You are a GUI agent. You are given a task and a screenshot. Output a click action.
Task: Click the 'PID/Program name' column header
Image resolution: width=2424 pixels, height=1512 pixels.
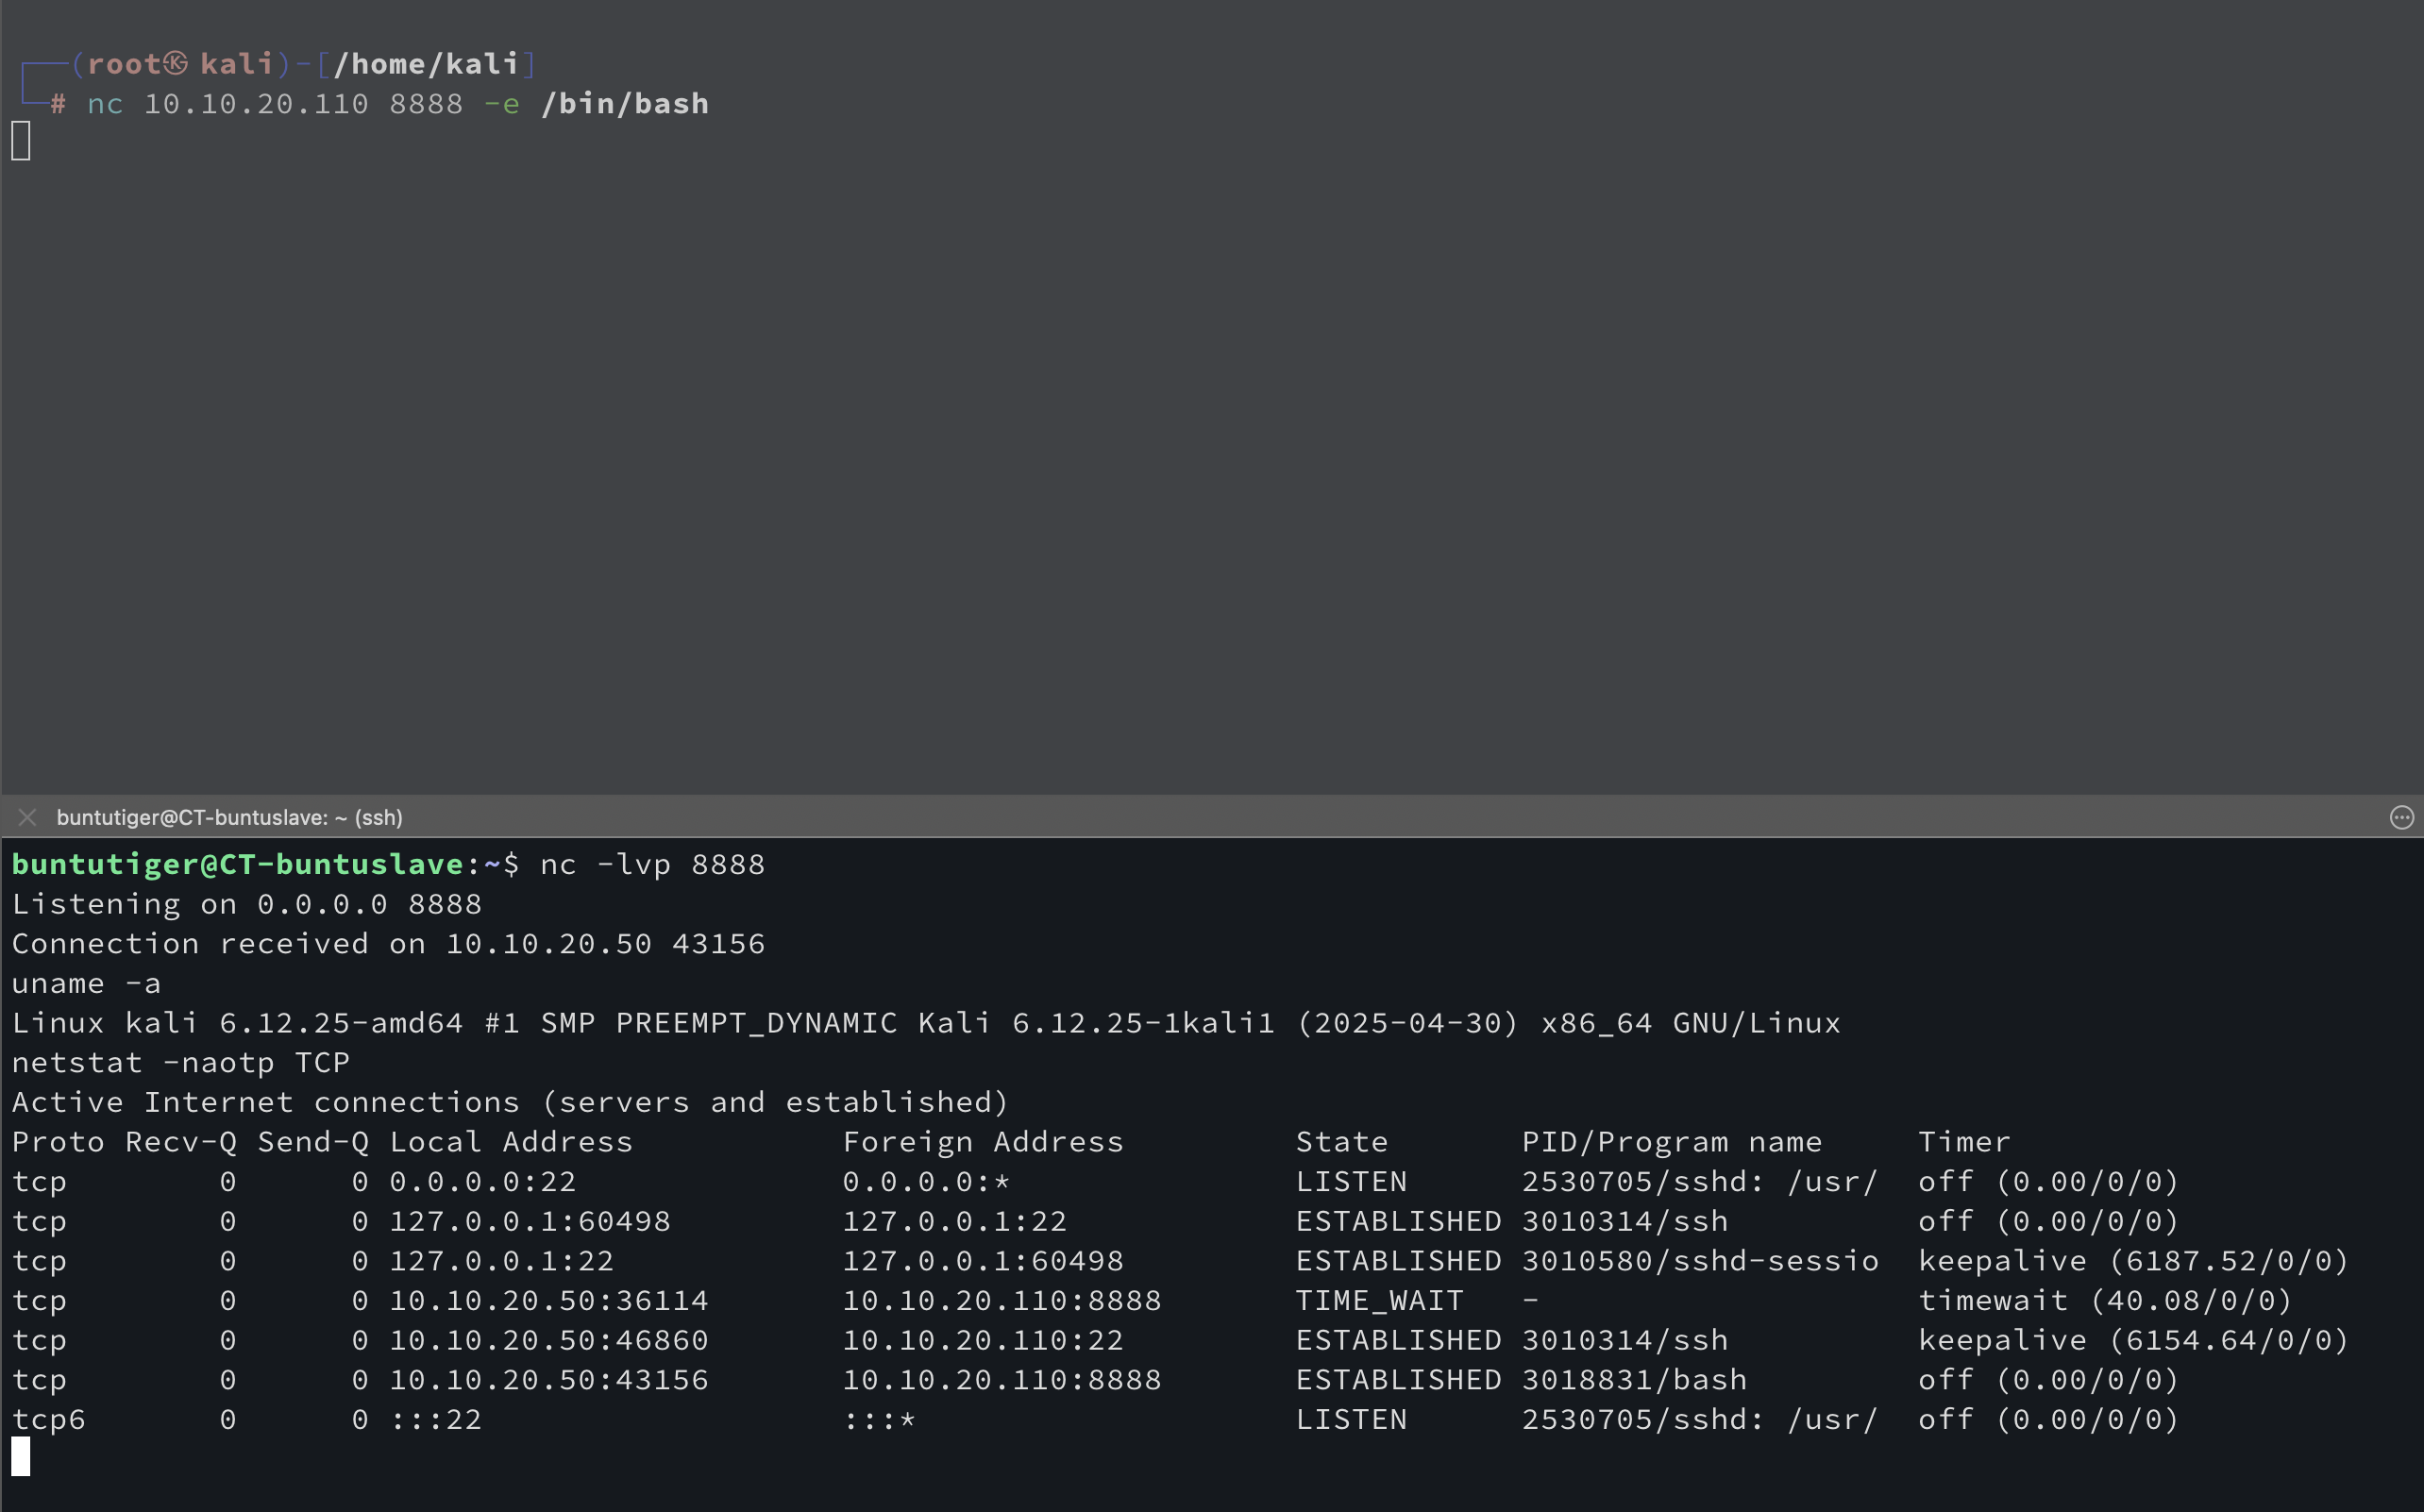(x=1671, y=1142)
